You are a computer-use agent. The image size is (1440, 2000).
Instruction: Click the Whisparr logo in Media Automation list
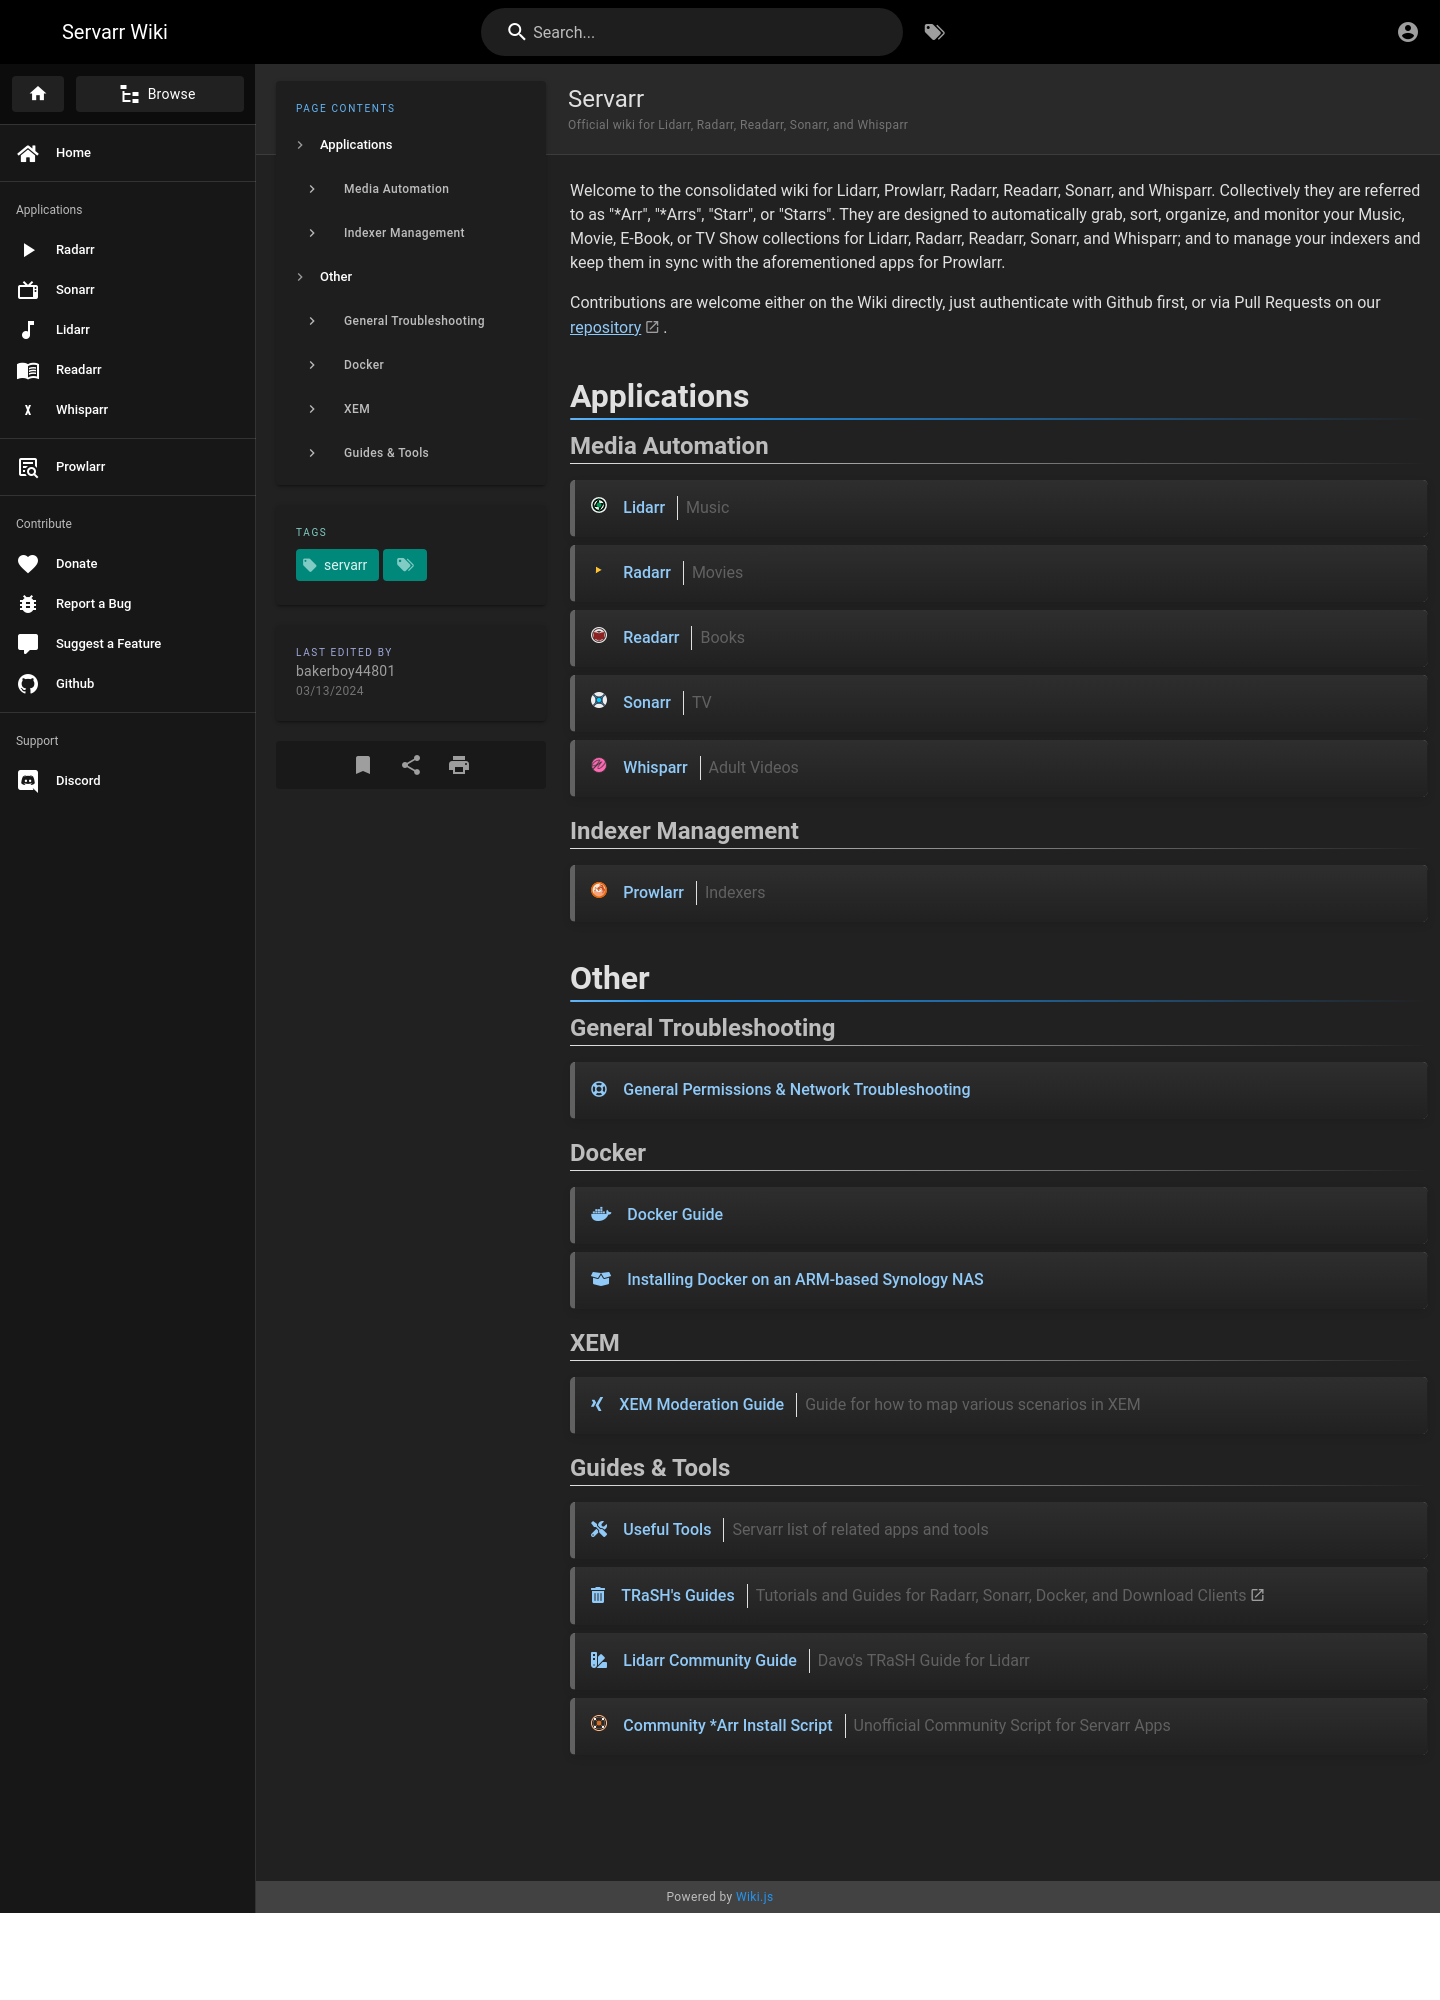pos(599,766)
